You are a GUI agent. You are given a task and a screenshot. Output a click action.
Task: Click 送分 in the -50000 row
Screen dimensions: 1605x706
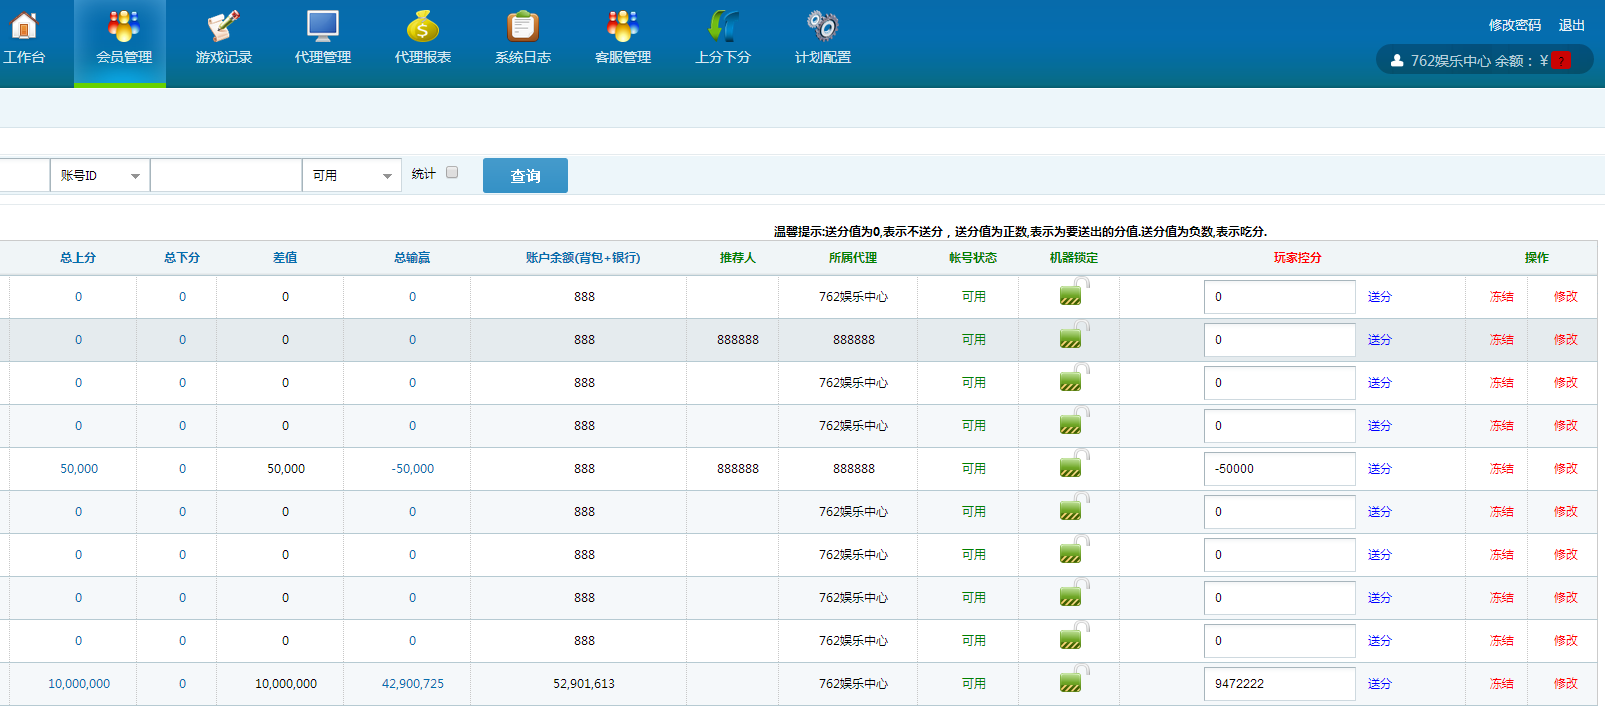[x=1379, y=469]
